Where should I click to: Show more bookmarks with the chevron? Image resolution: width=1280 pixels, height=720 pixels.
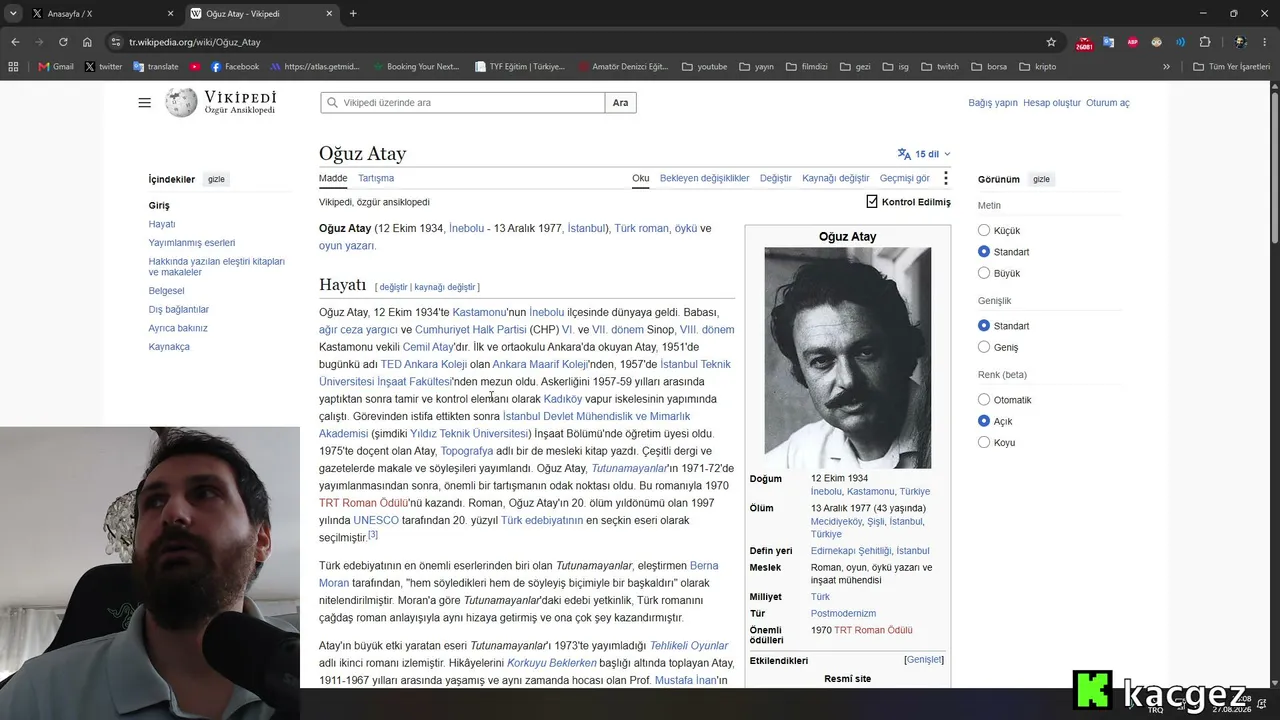pos(1166,67)
